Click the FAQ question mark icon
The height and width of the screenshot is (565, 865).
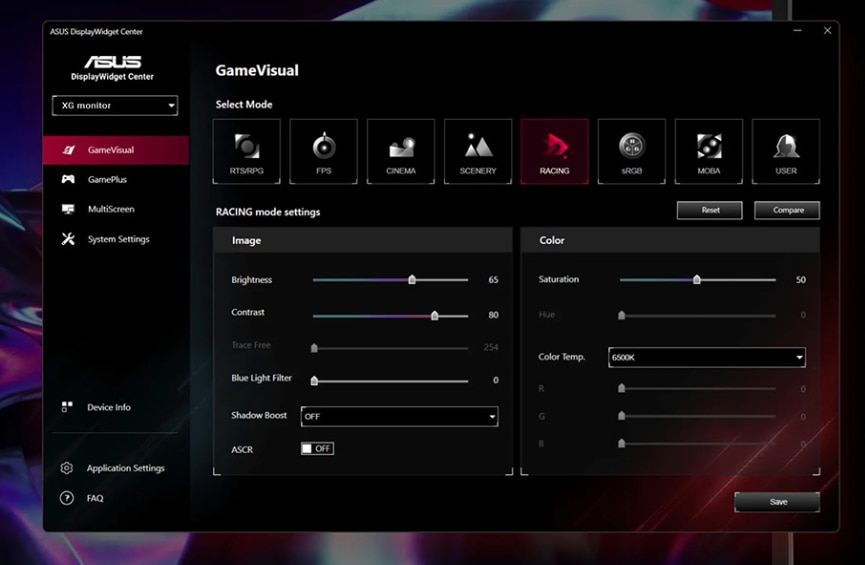[67, 498]
